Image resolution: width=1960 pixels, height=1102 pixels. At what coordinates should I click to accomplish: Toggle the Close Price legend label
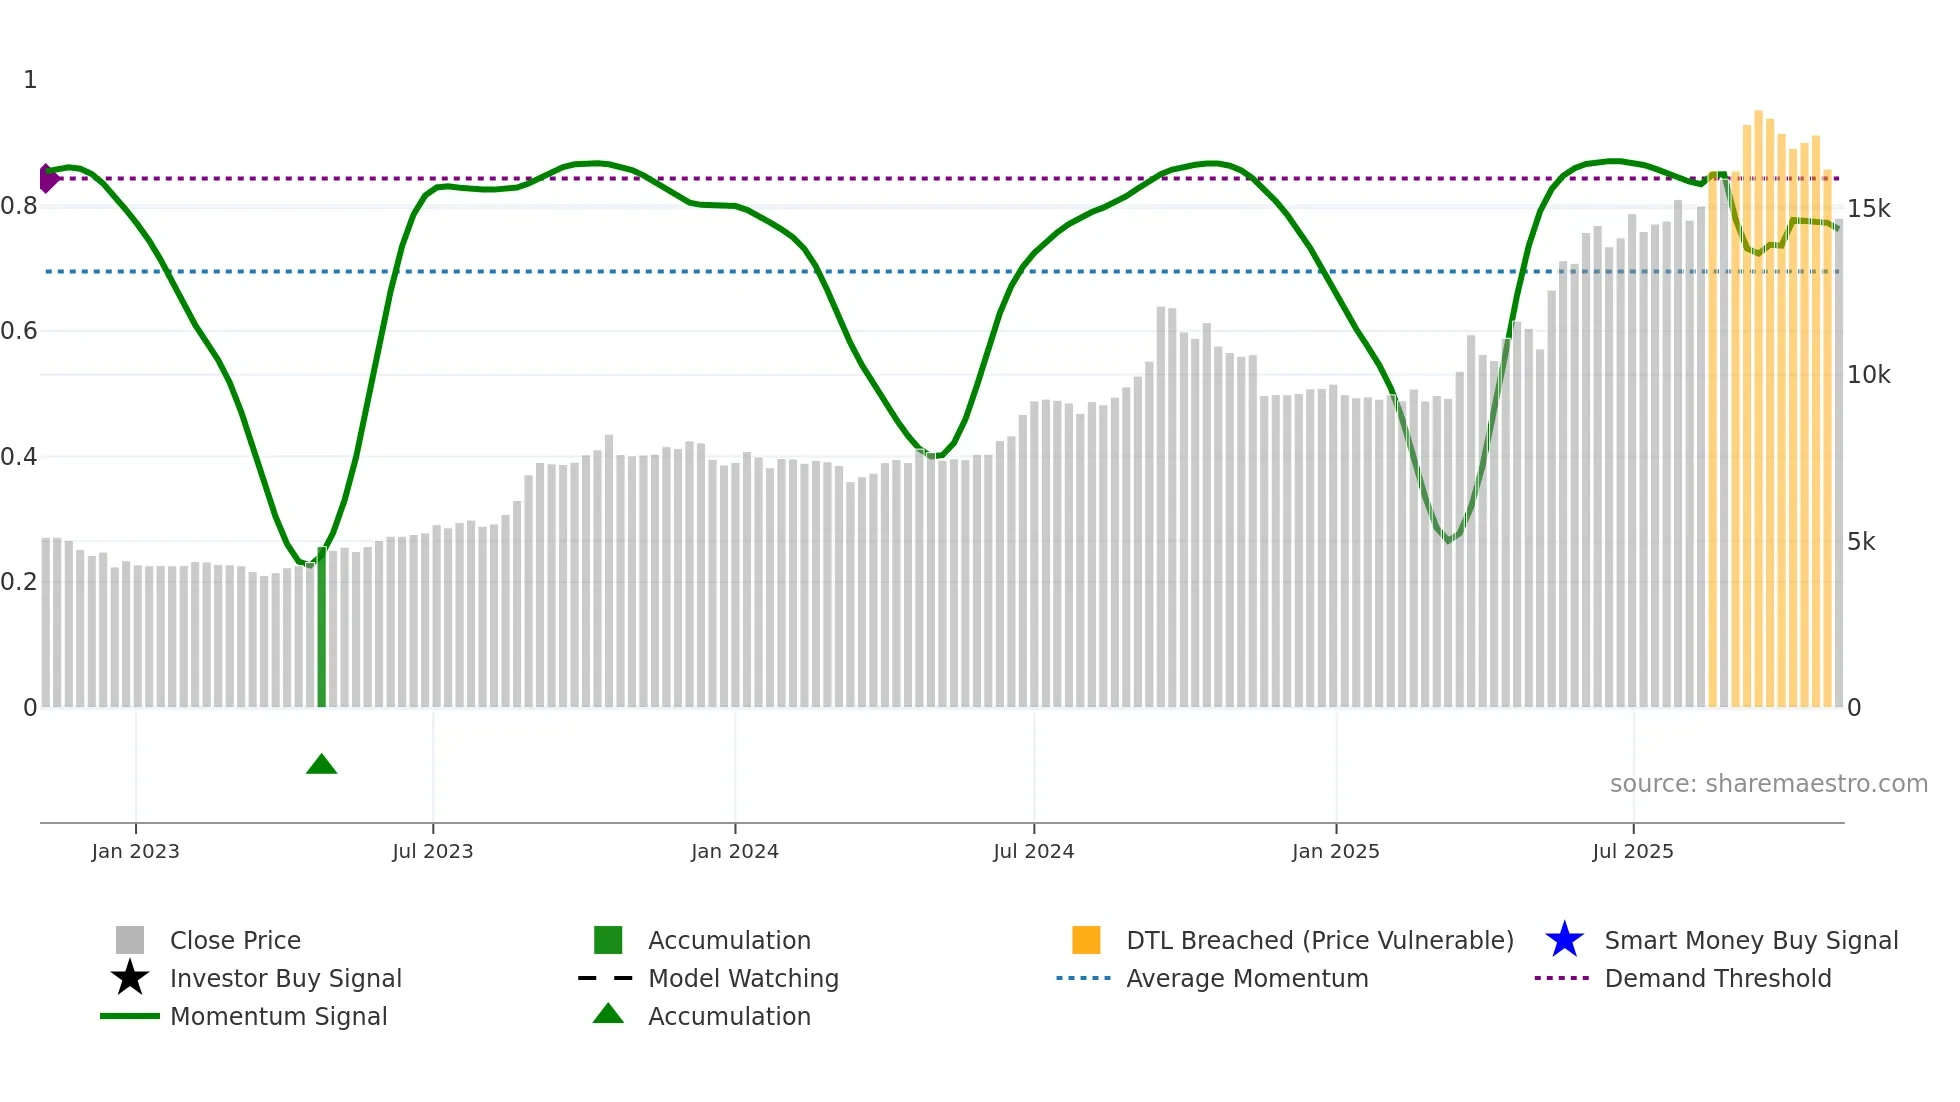[235, 940]
